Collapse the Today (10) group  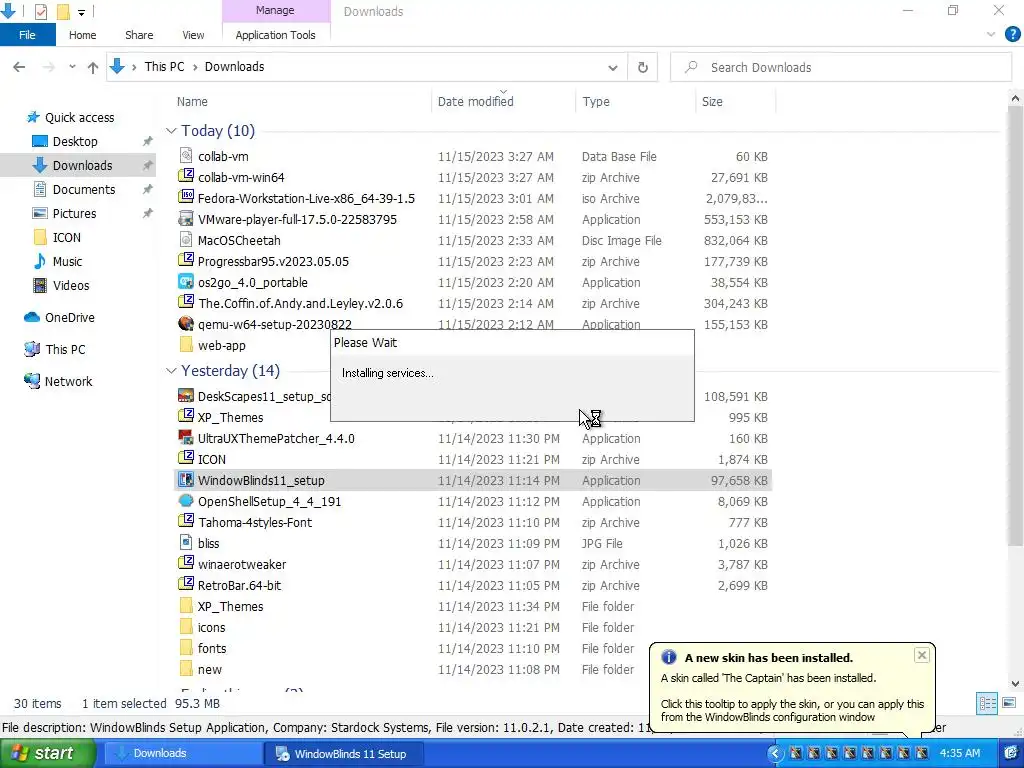171,131
